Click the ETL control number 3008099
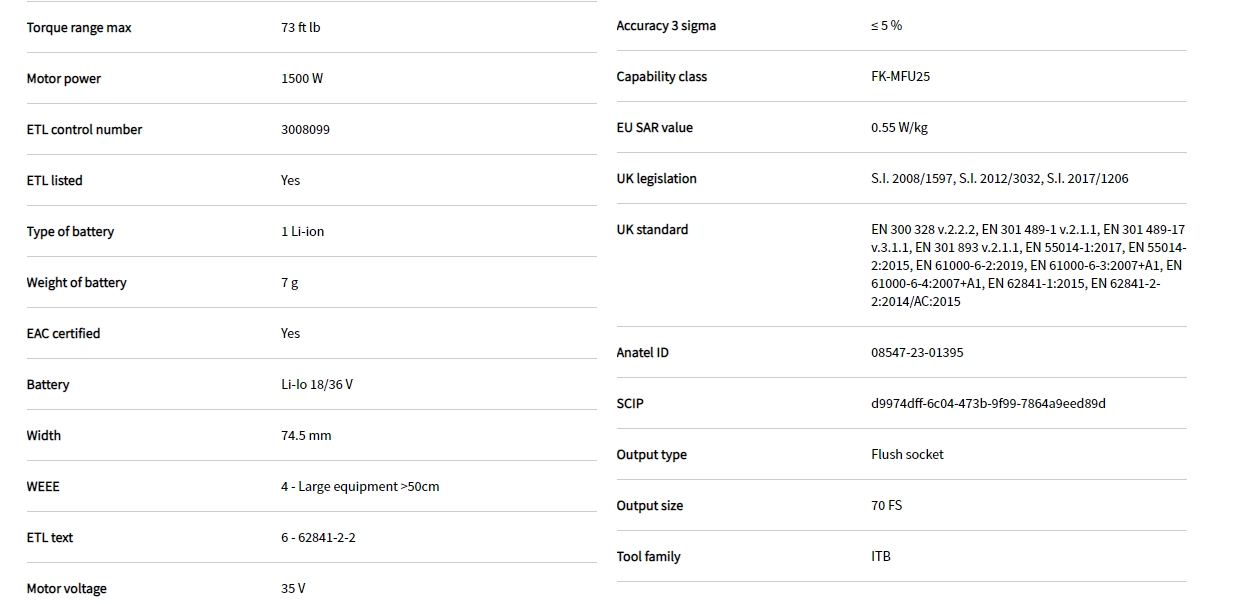 coord(305,130)
